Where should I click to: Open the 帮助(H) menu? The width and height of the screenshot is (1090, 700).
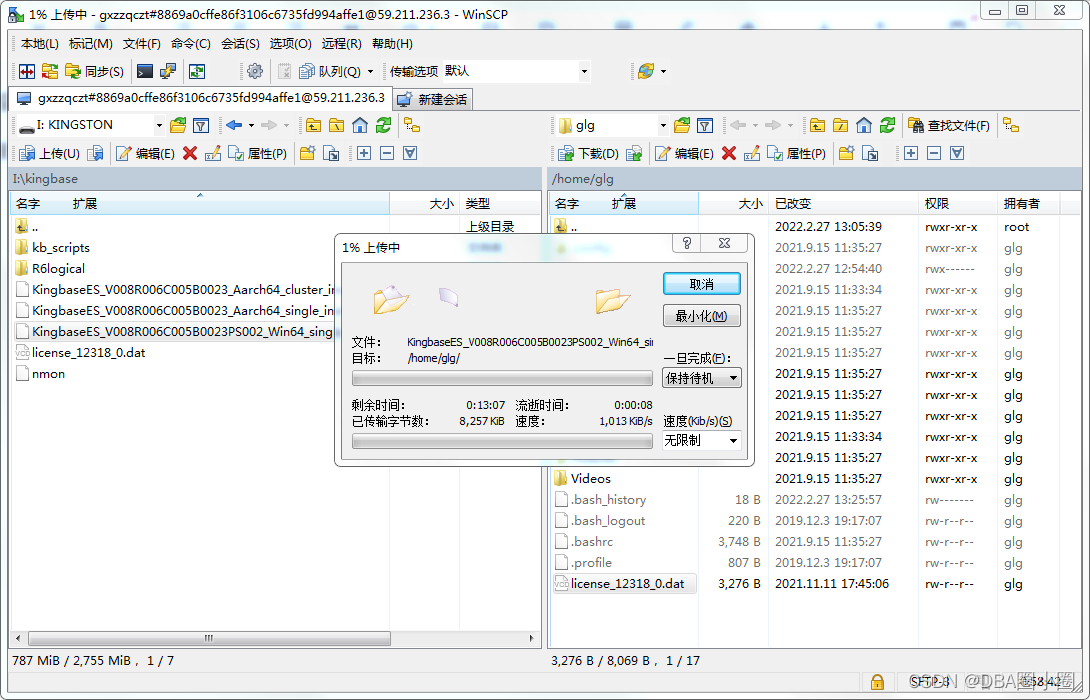[x=392, y=44]
